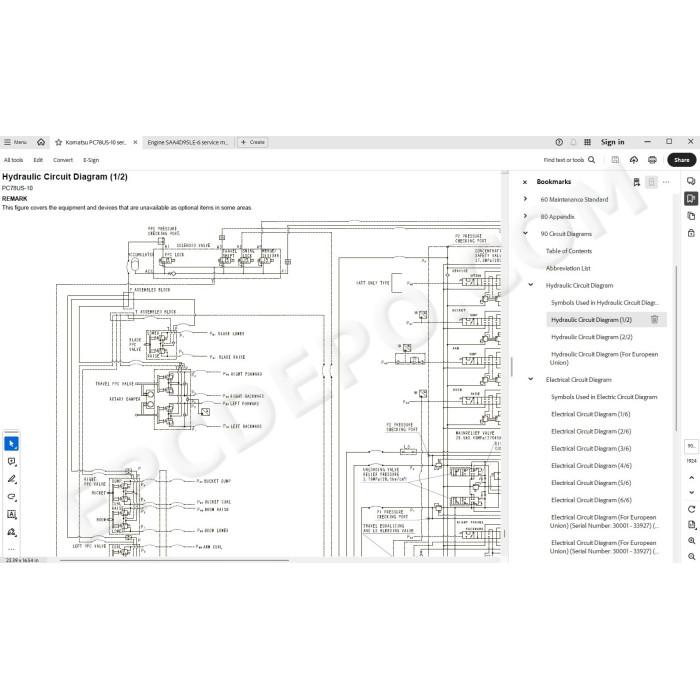Click the current page number box
The image size is (700, 700).
[x=692, y=446]
